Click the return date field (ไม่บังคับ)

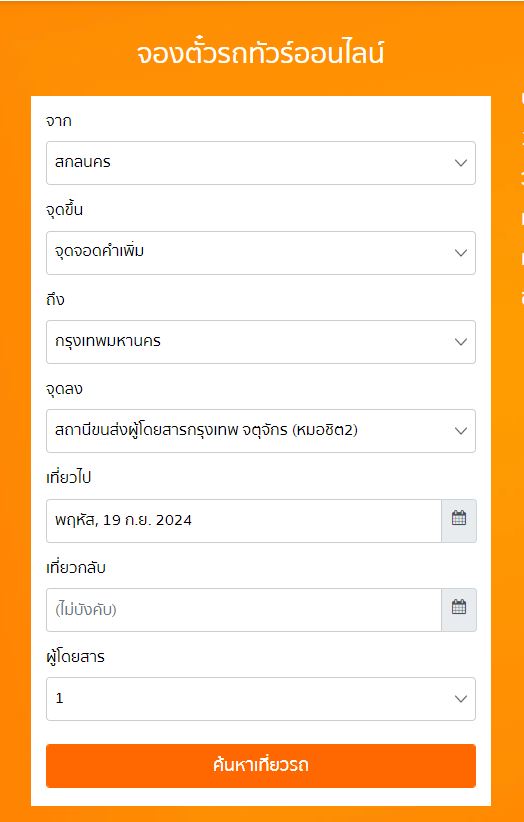[x=244, y=610]
